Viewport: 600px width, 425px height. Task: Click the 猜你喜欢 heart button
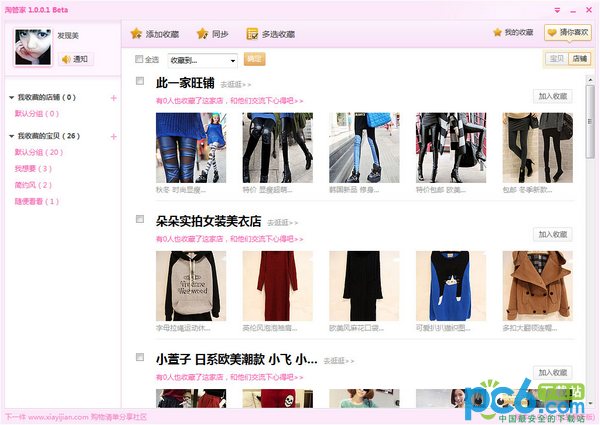[568, 33]
